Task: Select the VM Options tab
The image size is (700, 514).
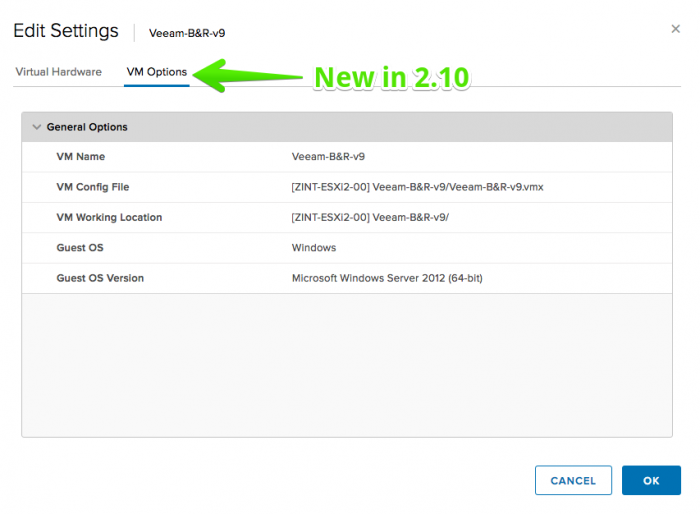Action: [157, 72]
